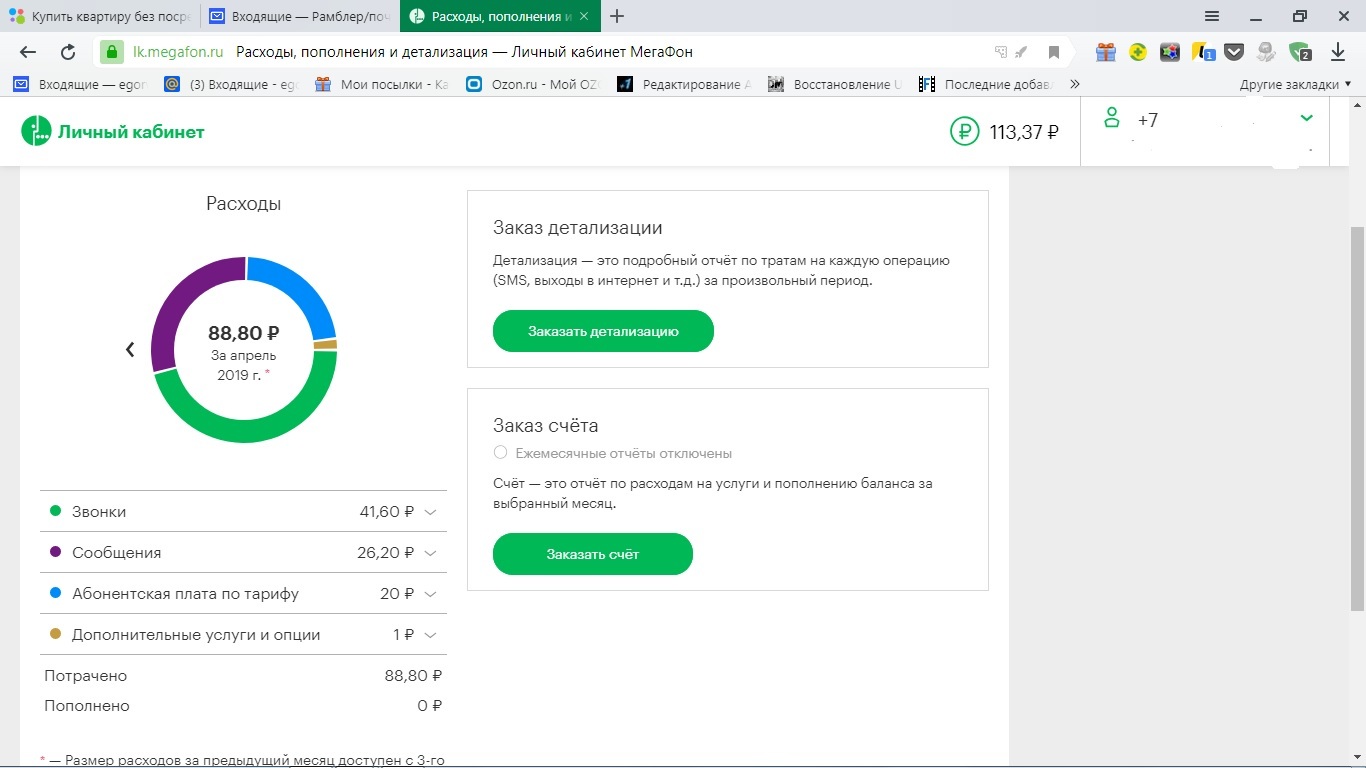Click the Личный кабинет header link
The image size is (1366, 768).
tap(131, 131)
